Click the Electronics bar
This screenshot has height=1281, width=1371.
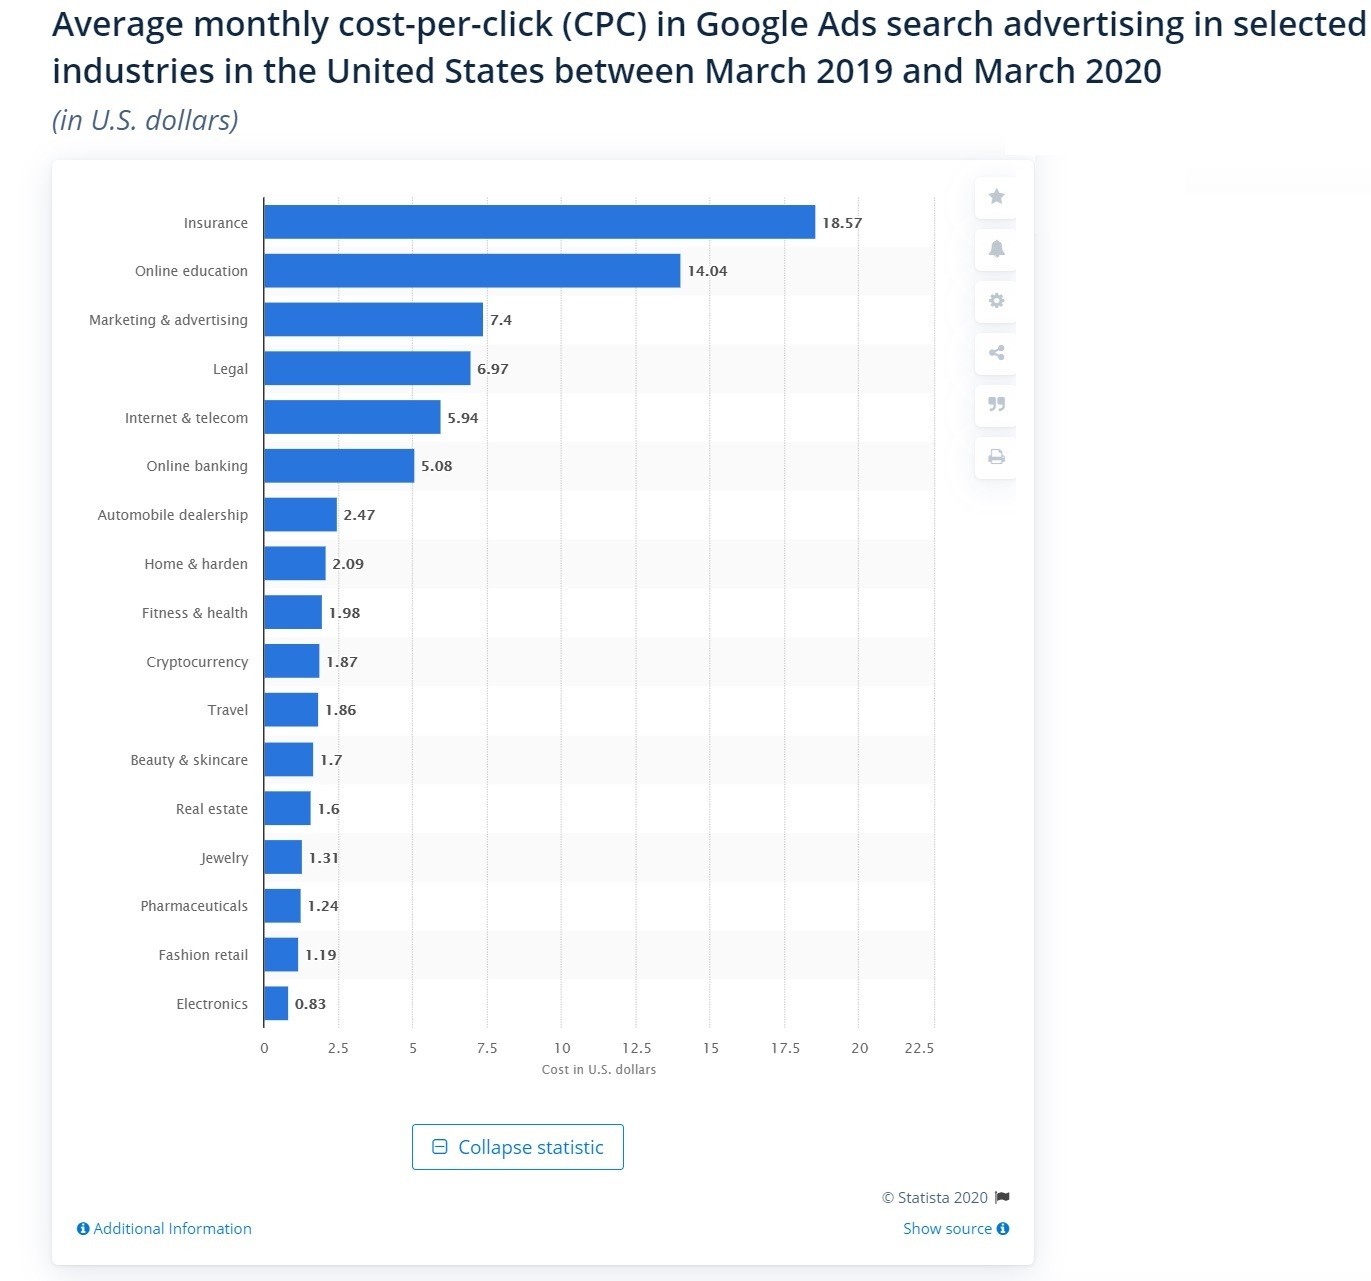276,1004
